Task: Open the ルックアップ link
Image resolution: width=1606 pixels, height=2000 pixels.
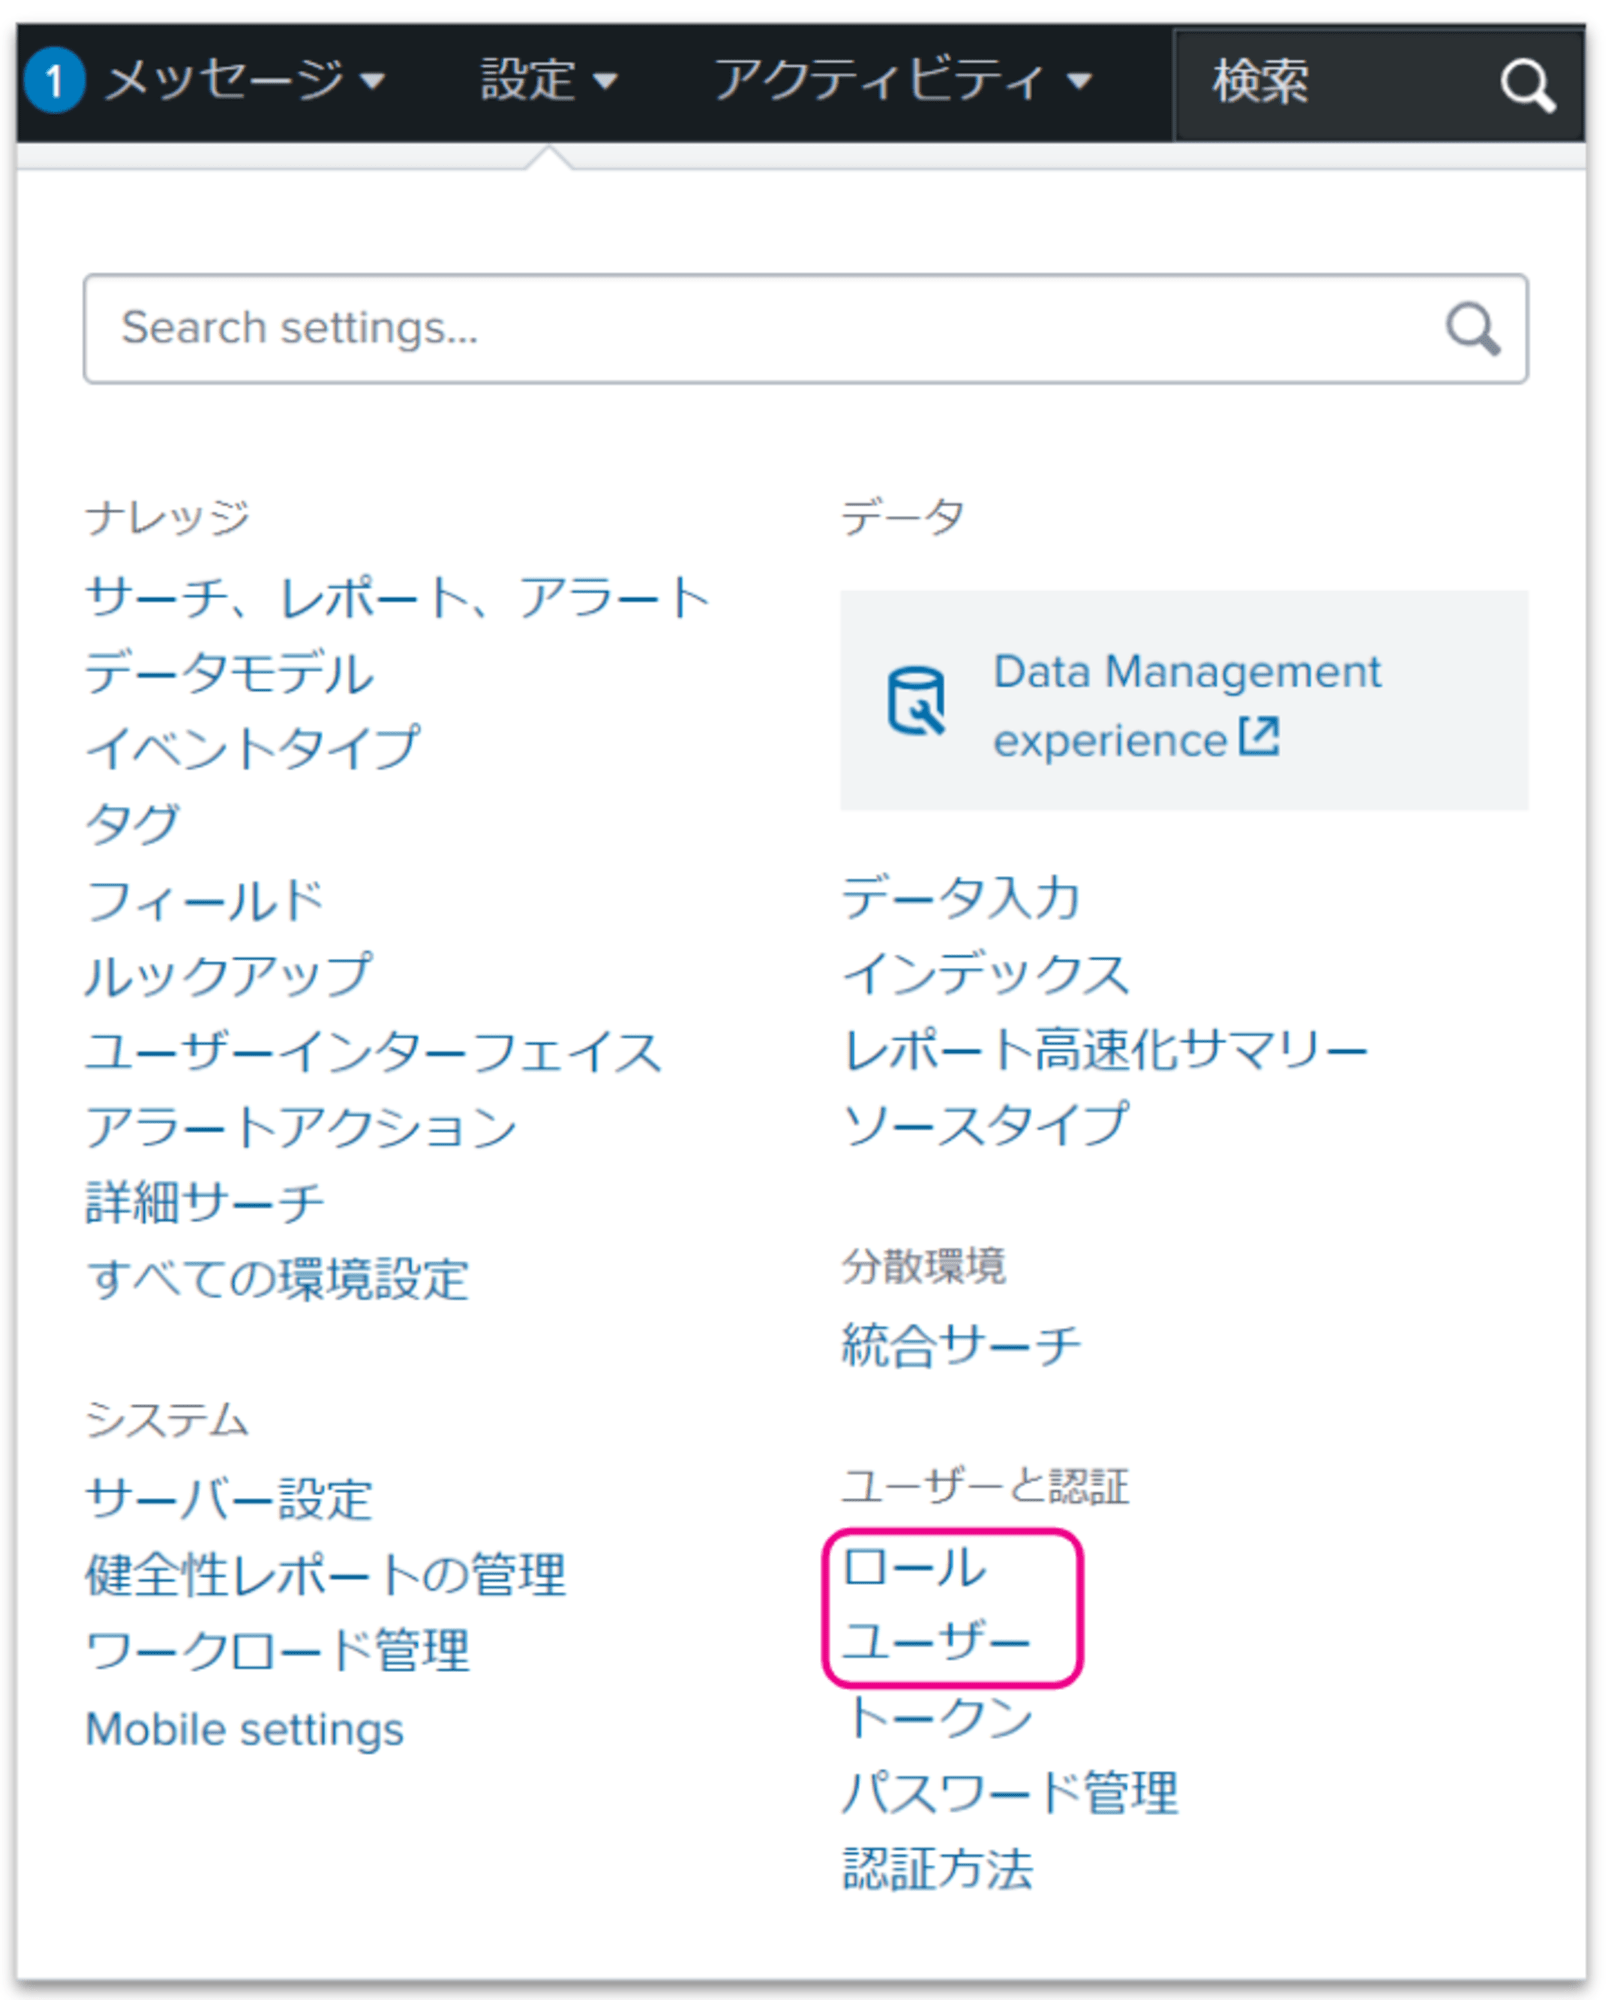Action: pos(229,975)
